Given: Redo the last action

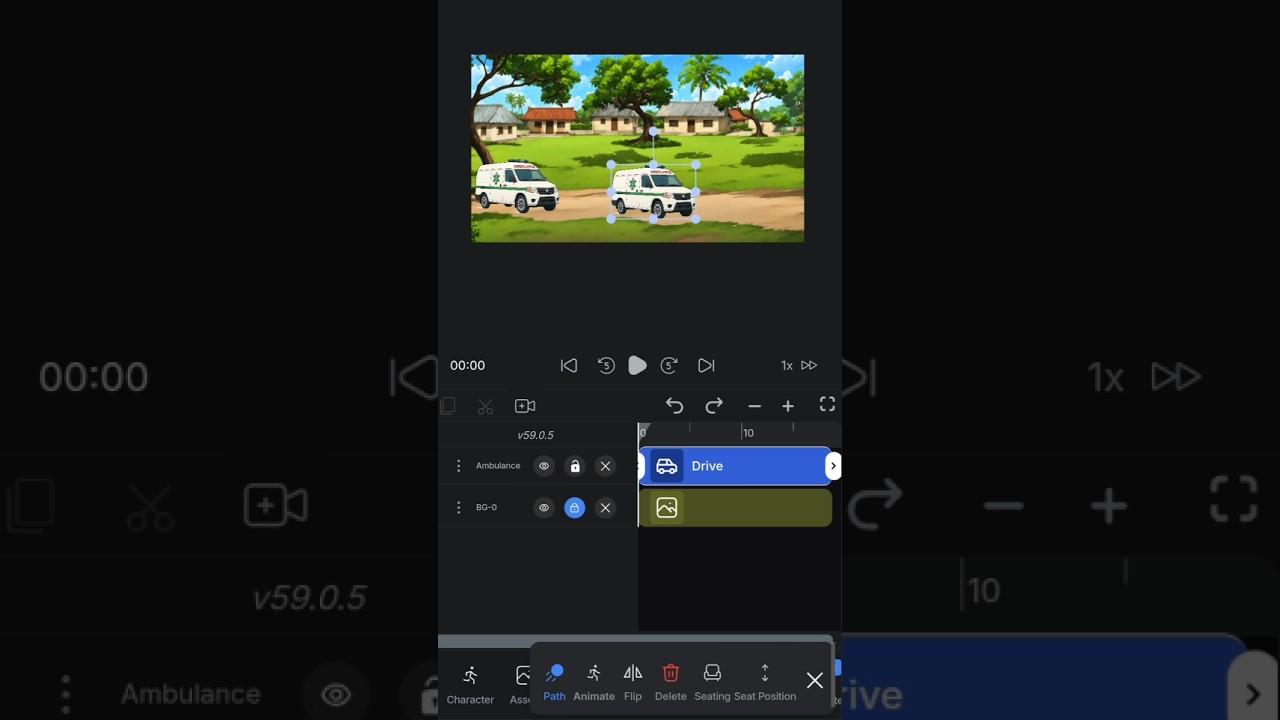Looking at the screenshot, I should pyautogui.click(x=714, y=405).
